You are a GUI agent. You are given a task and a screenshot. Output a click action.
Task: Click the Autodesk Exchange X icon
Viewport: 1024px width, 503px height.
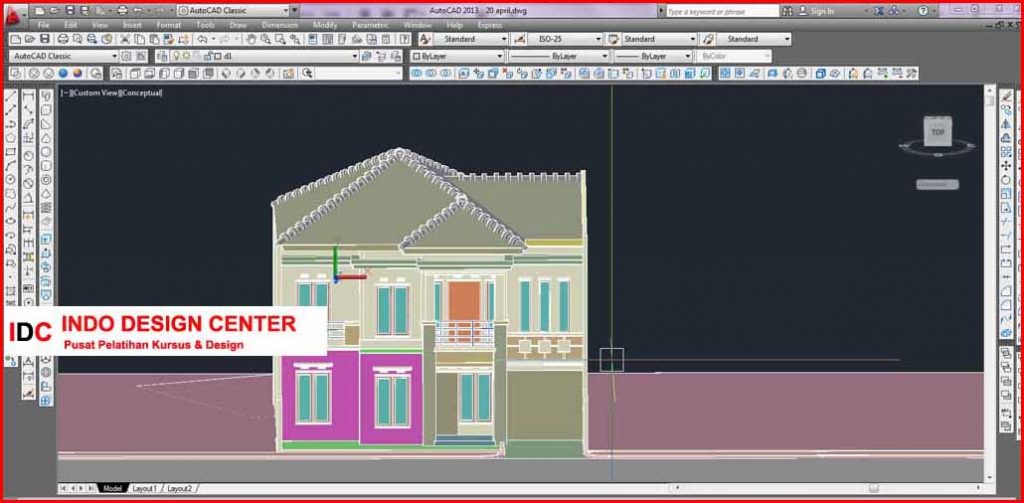(x=879, y=10)
